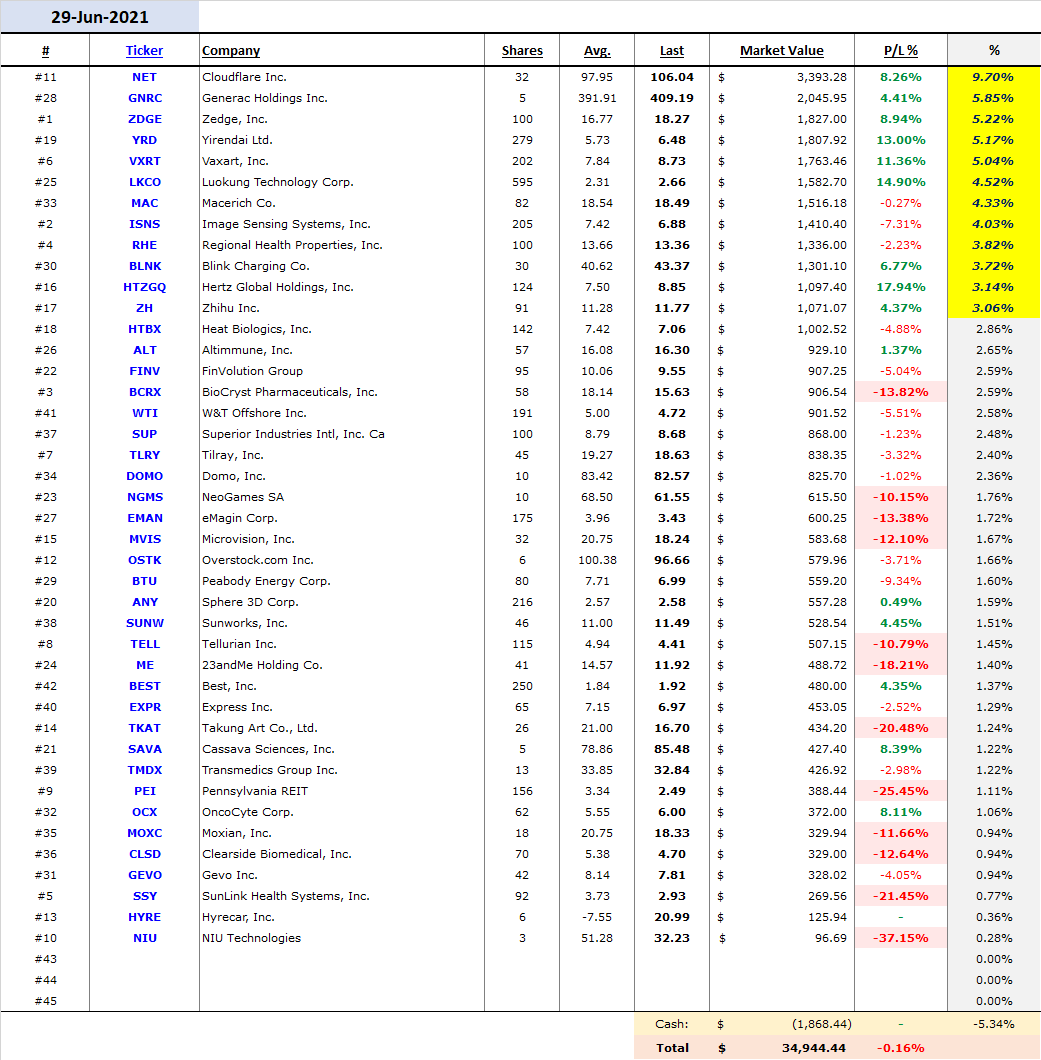The image size is (1041, 1060).
Task: Open the WTI ticker link
Action: coord(145,412)
